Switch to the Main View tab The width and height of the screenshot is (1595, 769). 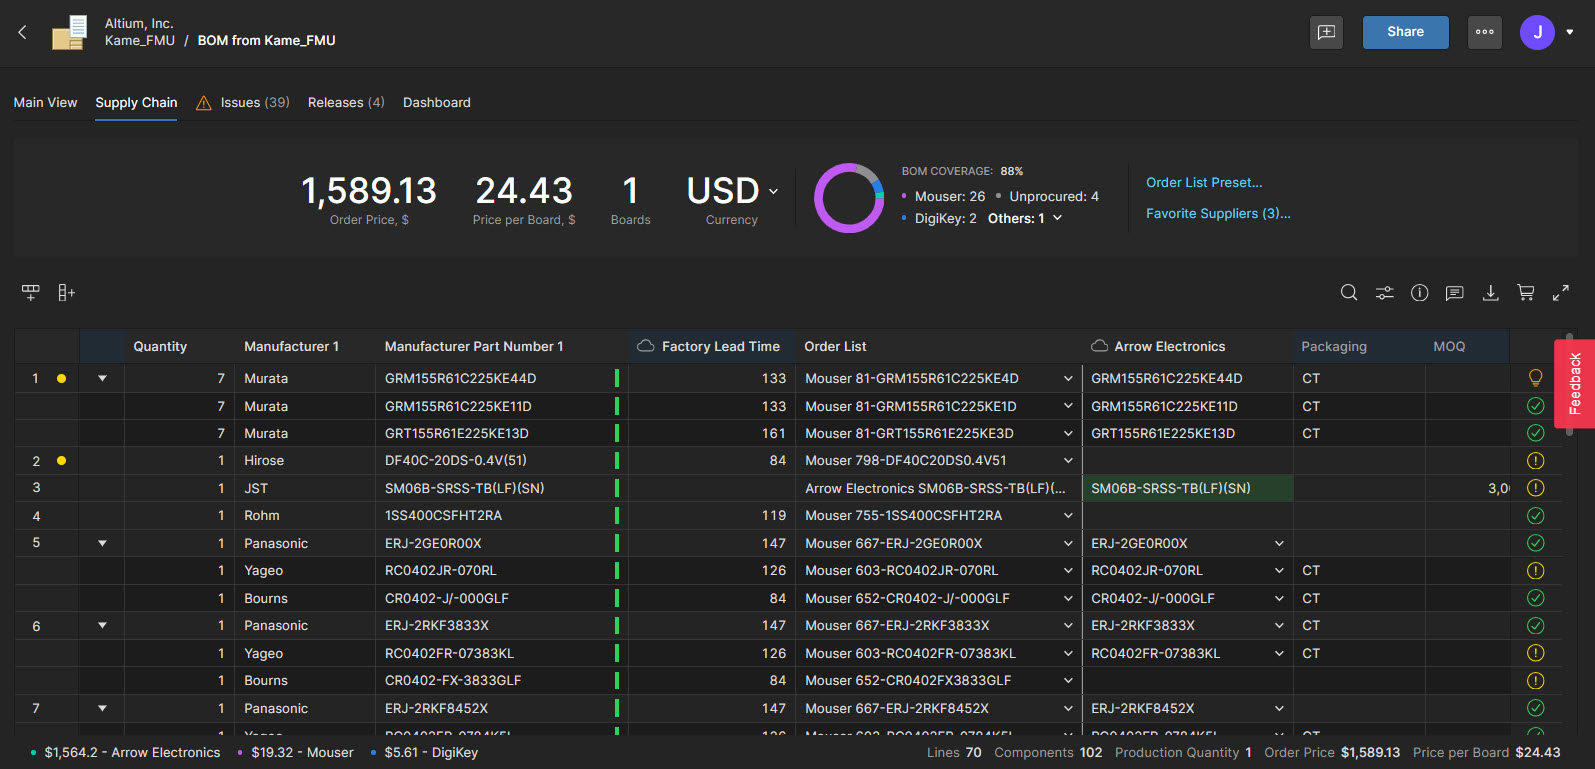pos(45,102)
